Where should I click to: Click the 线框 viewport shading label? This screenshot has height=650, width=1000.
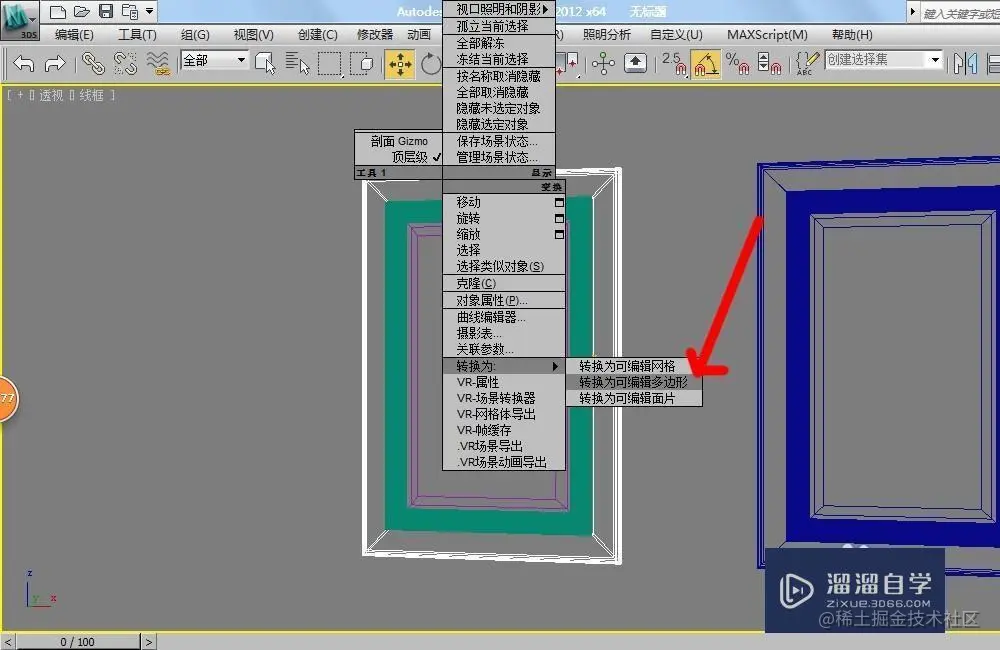(91, 95)
